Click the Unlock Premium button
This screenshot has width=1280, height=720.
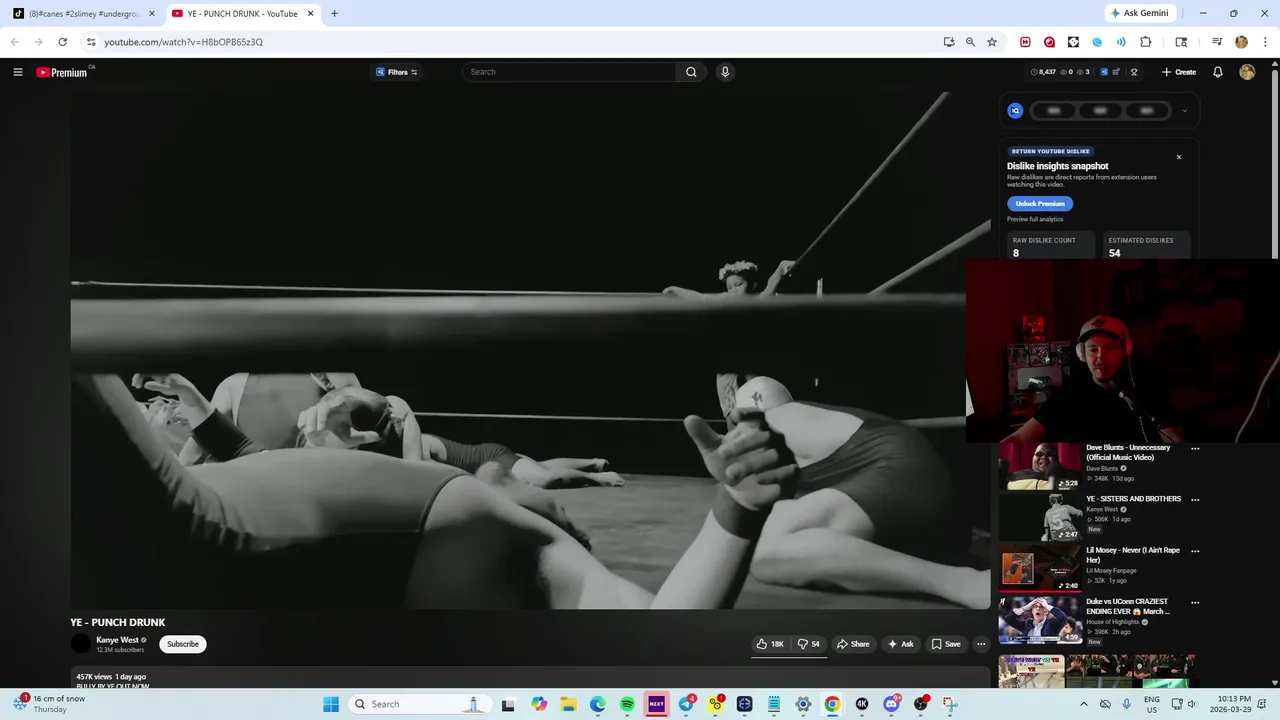1040,203
